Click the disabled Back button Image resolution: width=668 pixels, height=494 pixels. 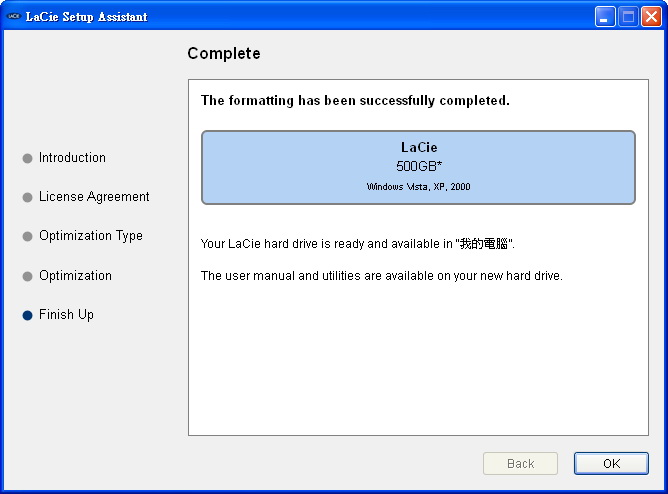pos(520,463)
